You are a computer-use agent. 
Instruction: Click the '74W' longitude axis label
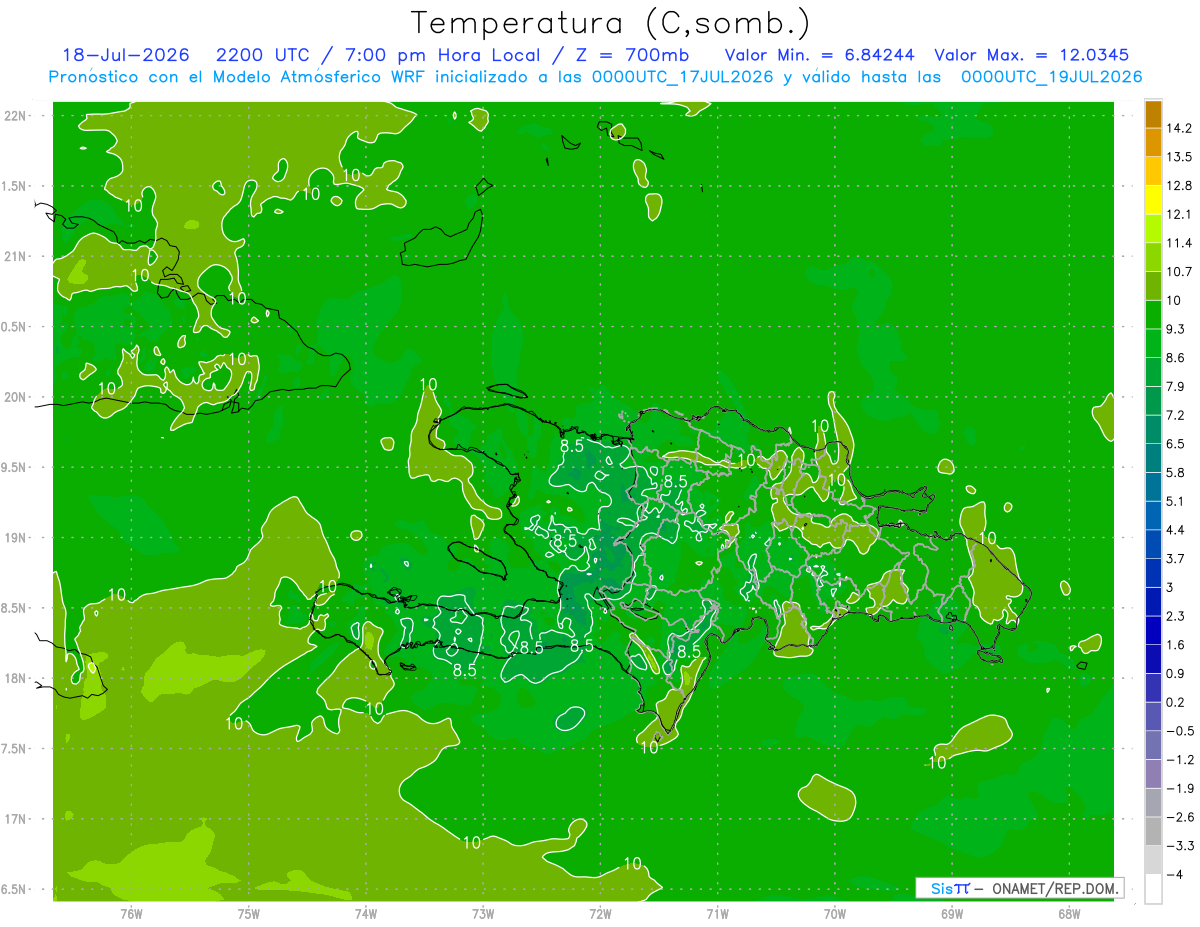click(365, 913)
